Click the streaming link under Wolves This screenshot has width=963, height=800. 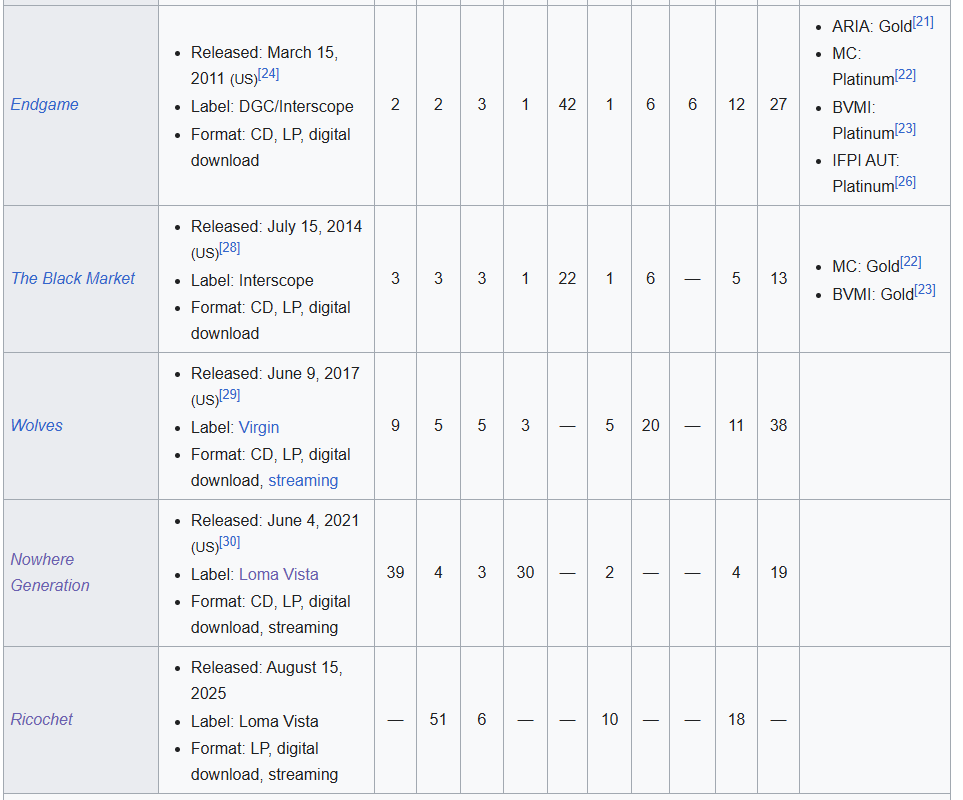tap(303, 480)
